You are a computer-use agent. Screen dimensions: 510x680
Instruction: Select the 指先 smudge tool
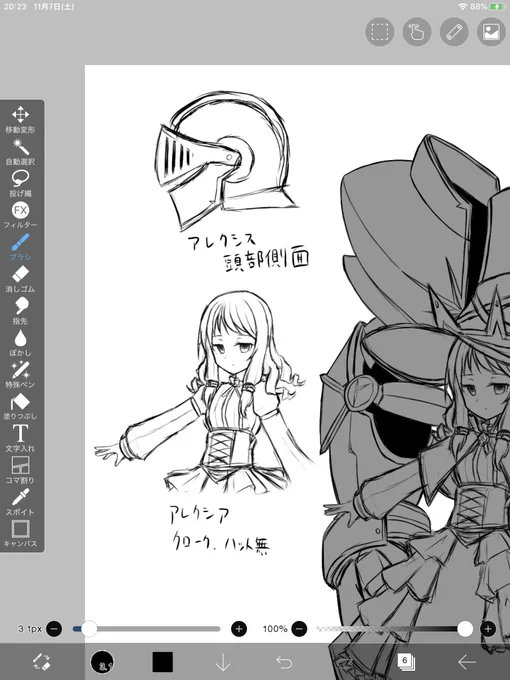click(x=20, y=311)
